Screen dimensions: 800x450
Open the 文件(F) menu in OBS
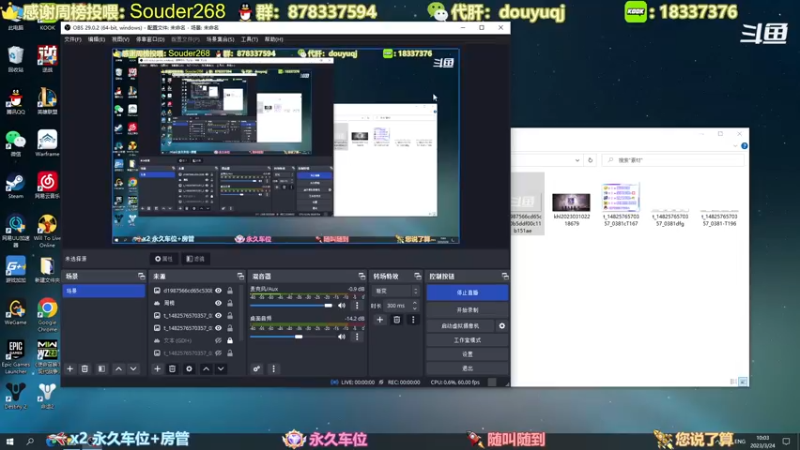pyautogui.click(x=72, y=39)
